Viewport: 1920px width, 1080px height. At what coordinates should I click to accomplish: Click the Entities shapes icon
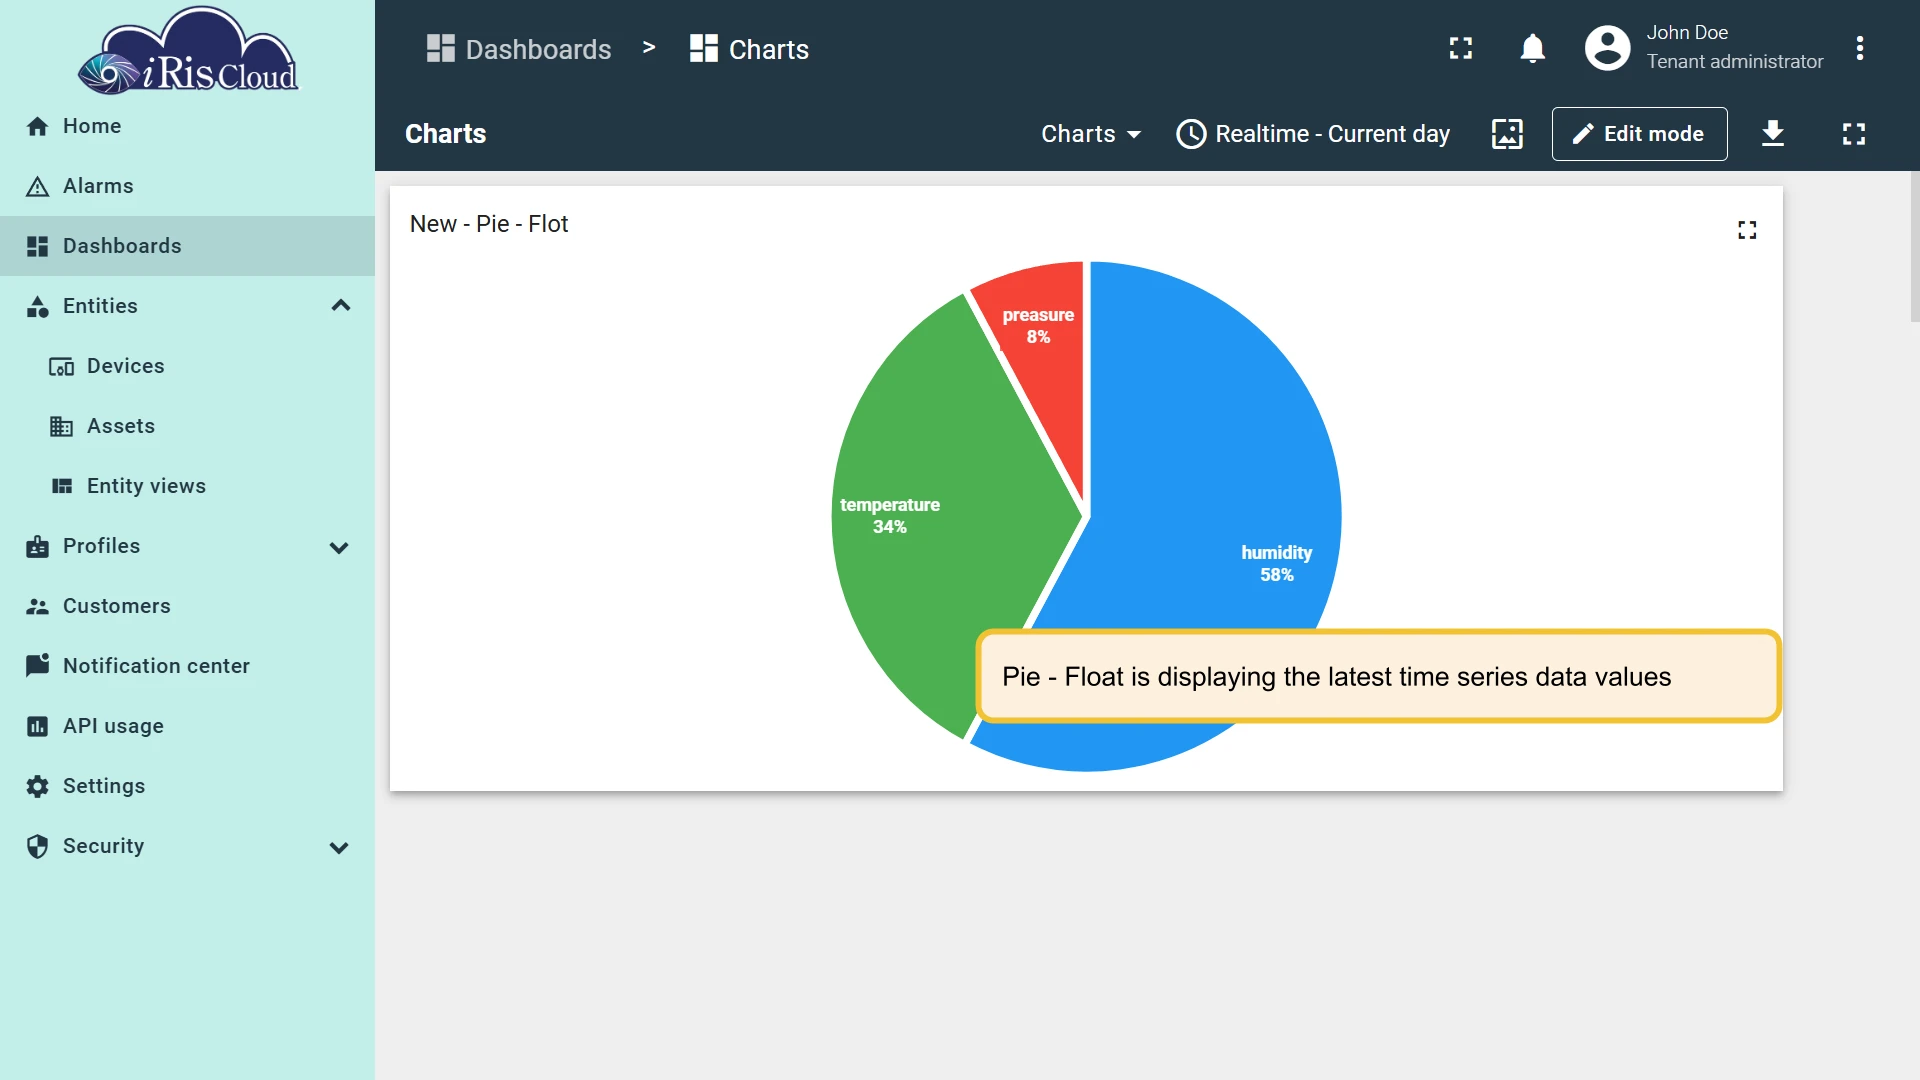point(37,306)
